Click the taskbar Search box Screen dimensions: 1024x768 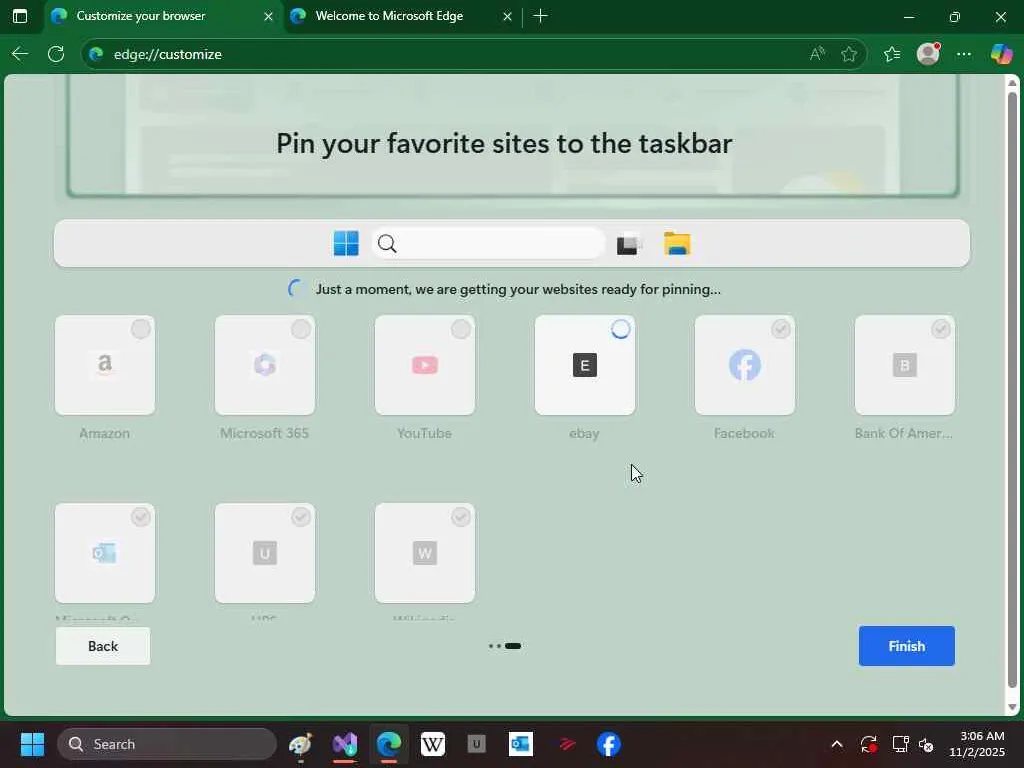(167, 744)
